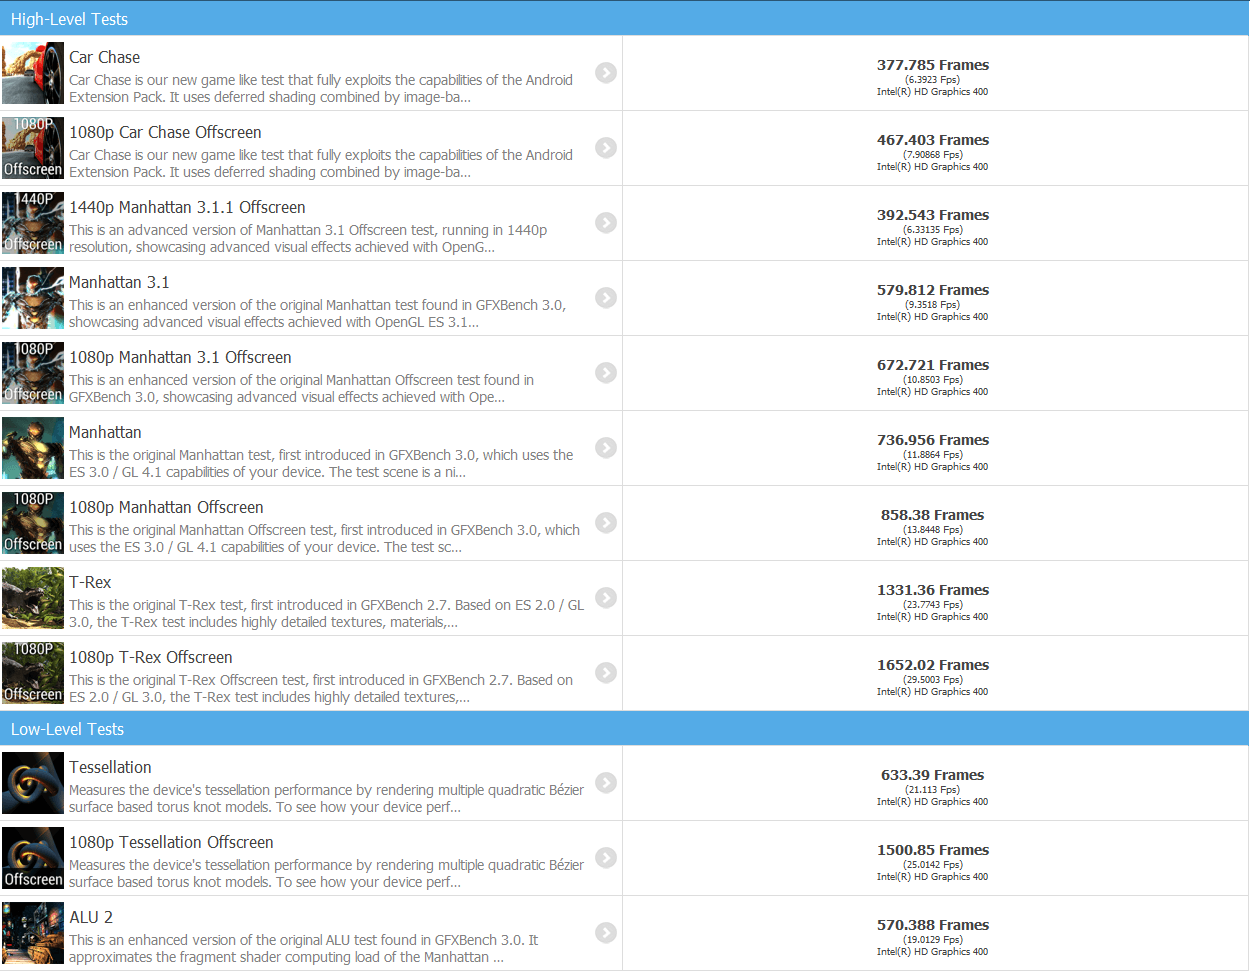Select the T-Rex dinosaur thumbnail

tap(33, 598)
